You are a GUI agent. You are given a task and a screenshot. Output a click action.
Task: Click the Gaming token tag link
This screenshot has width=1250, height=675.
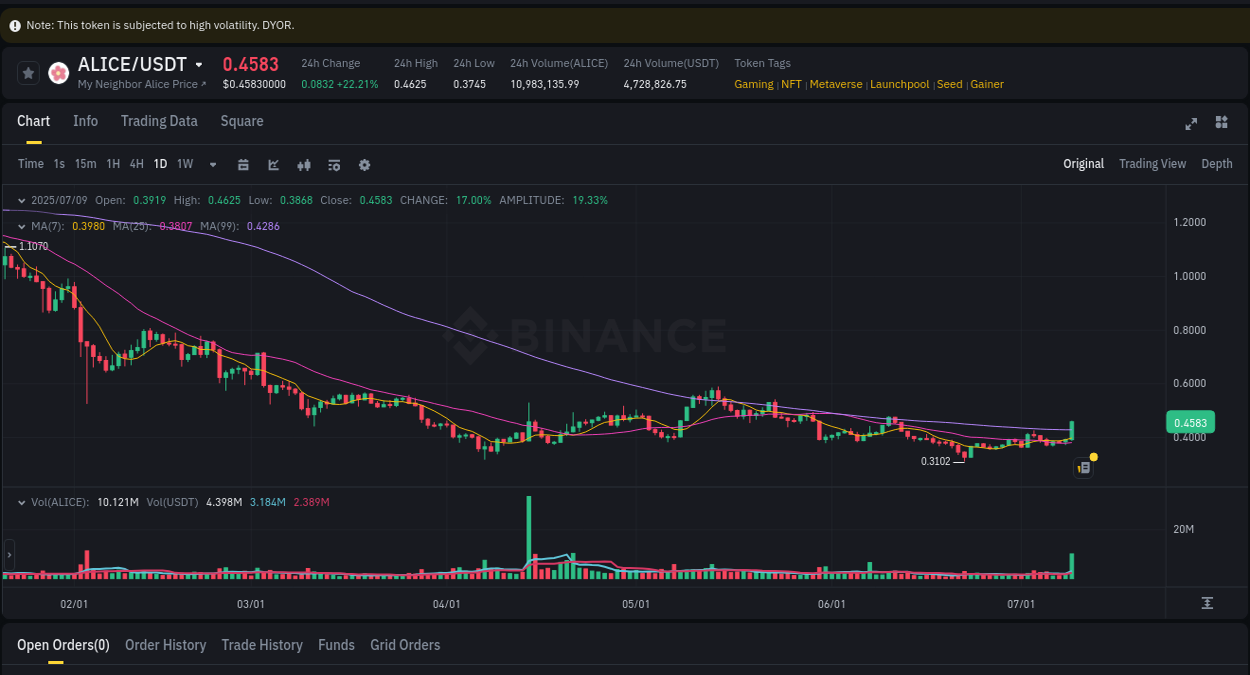[754, 84]
